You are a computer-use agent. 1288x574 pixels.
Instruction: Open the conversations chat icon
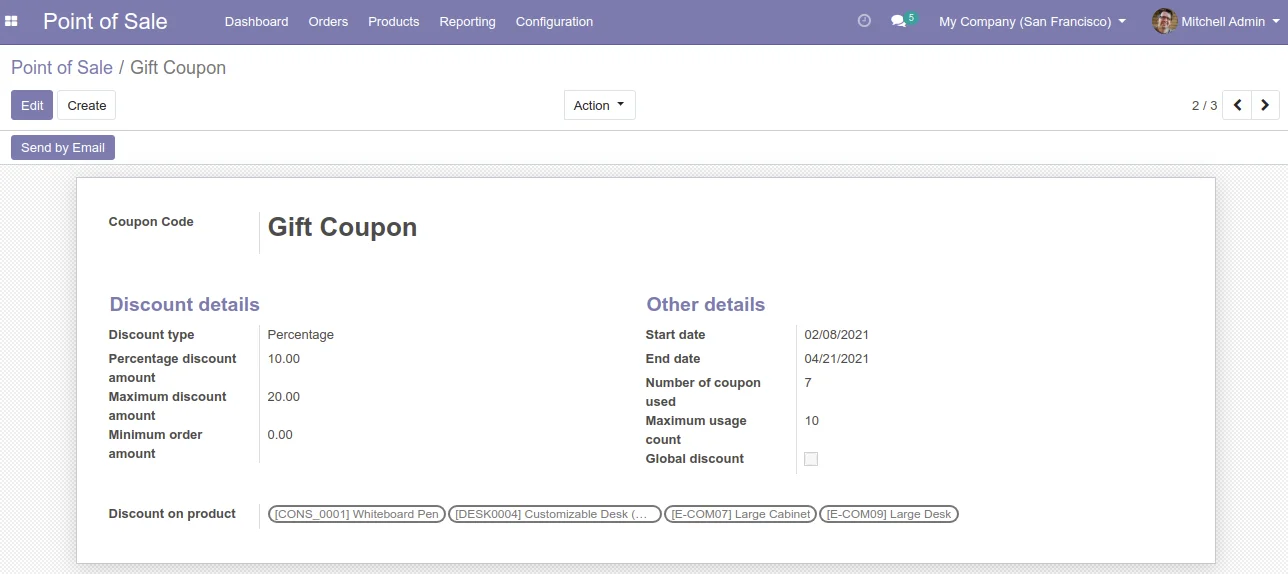[898, 21]
